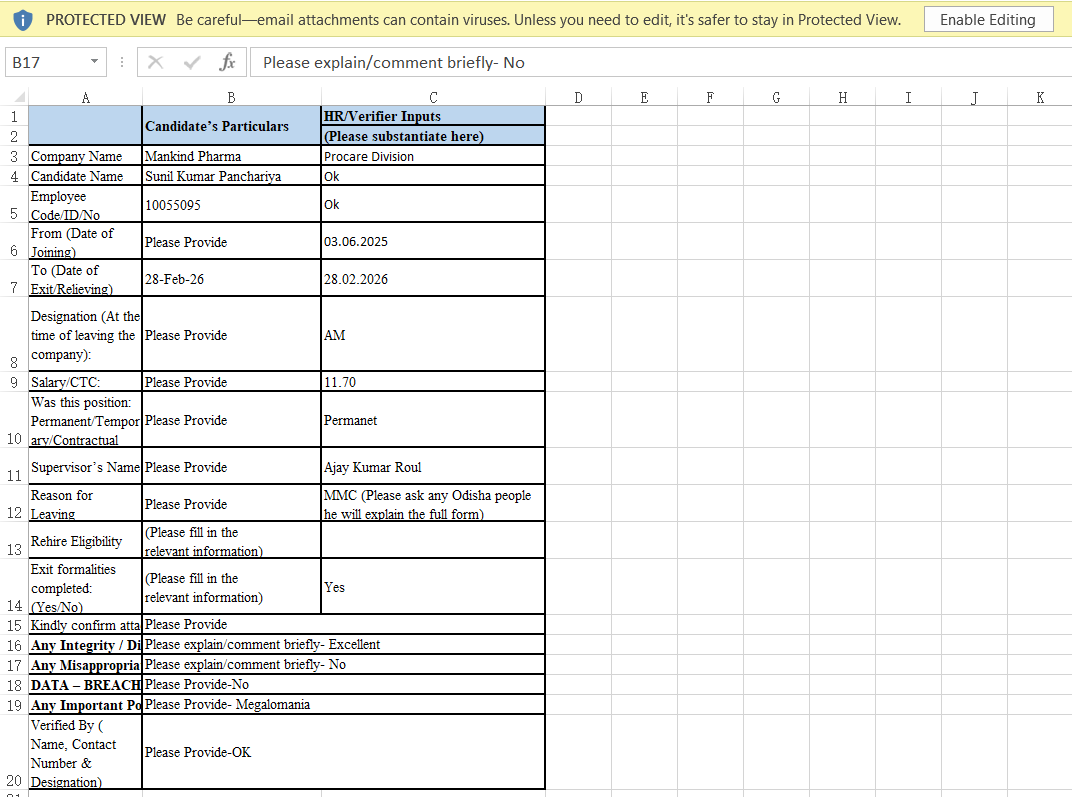1072x797 pixels.
Task: Select cell with Ajay Kumar Roul
Action: (433, 466)
